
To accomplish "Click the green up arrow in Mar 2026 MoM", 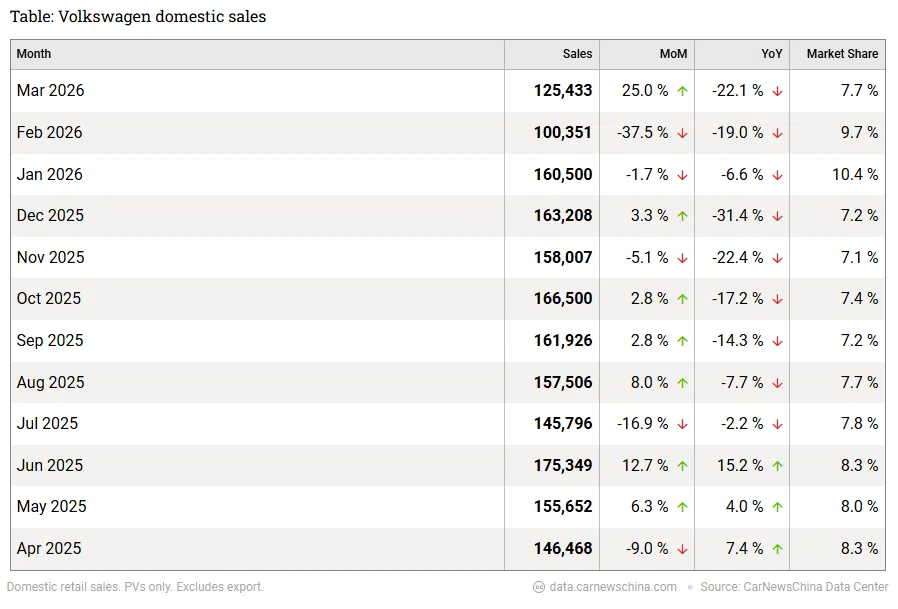I will point(682,91).
